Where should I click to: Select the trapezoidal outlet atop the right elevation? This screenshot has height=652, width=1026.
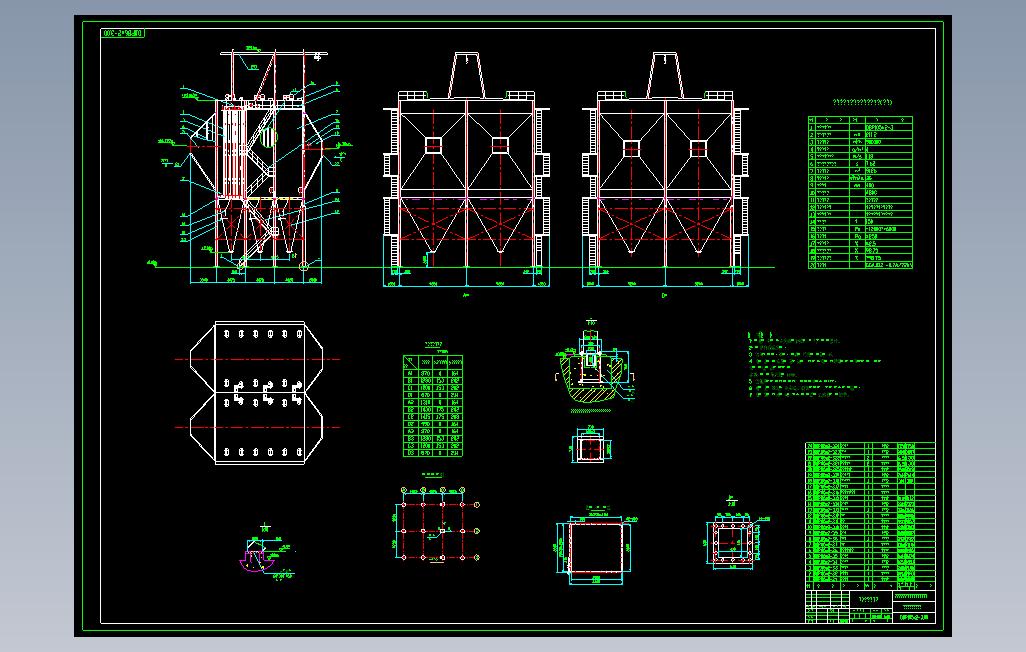(665, 75)
